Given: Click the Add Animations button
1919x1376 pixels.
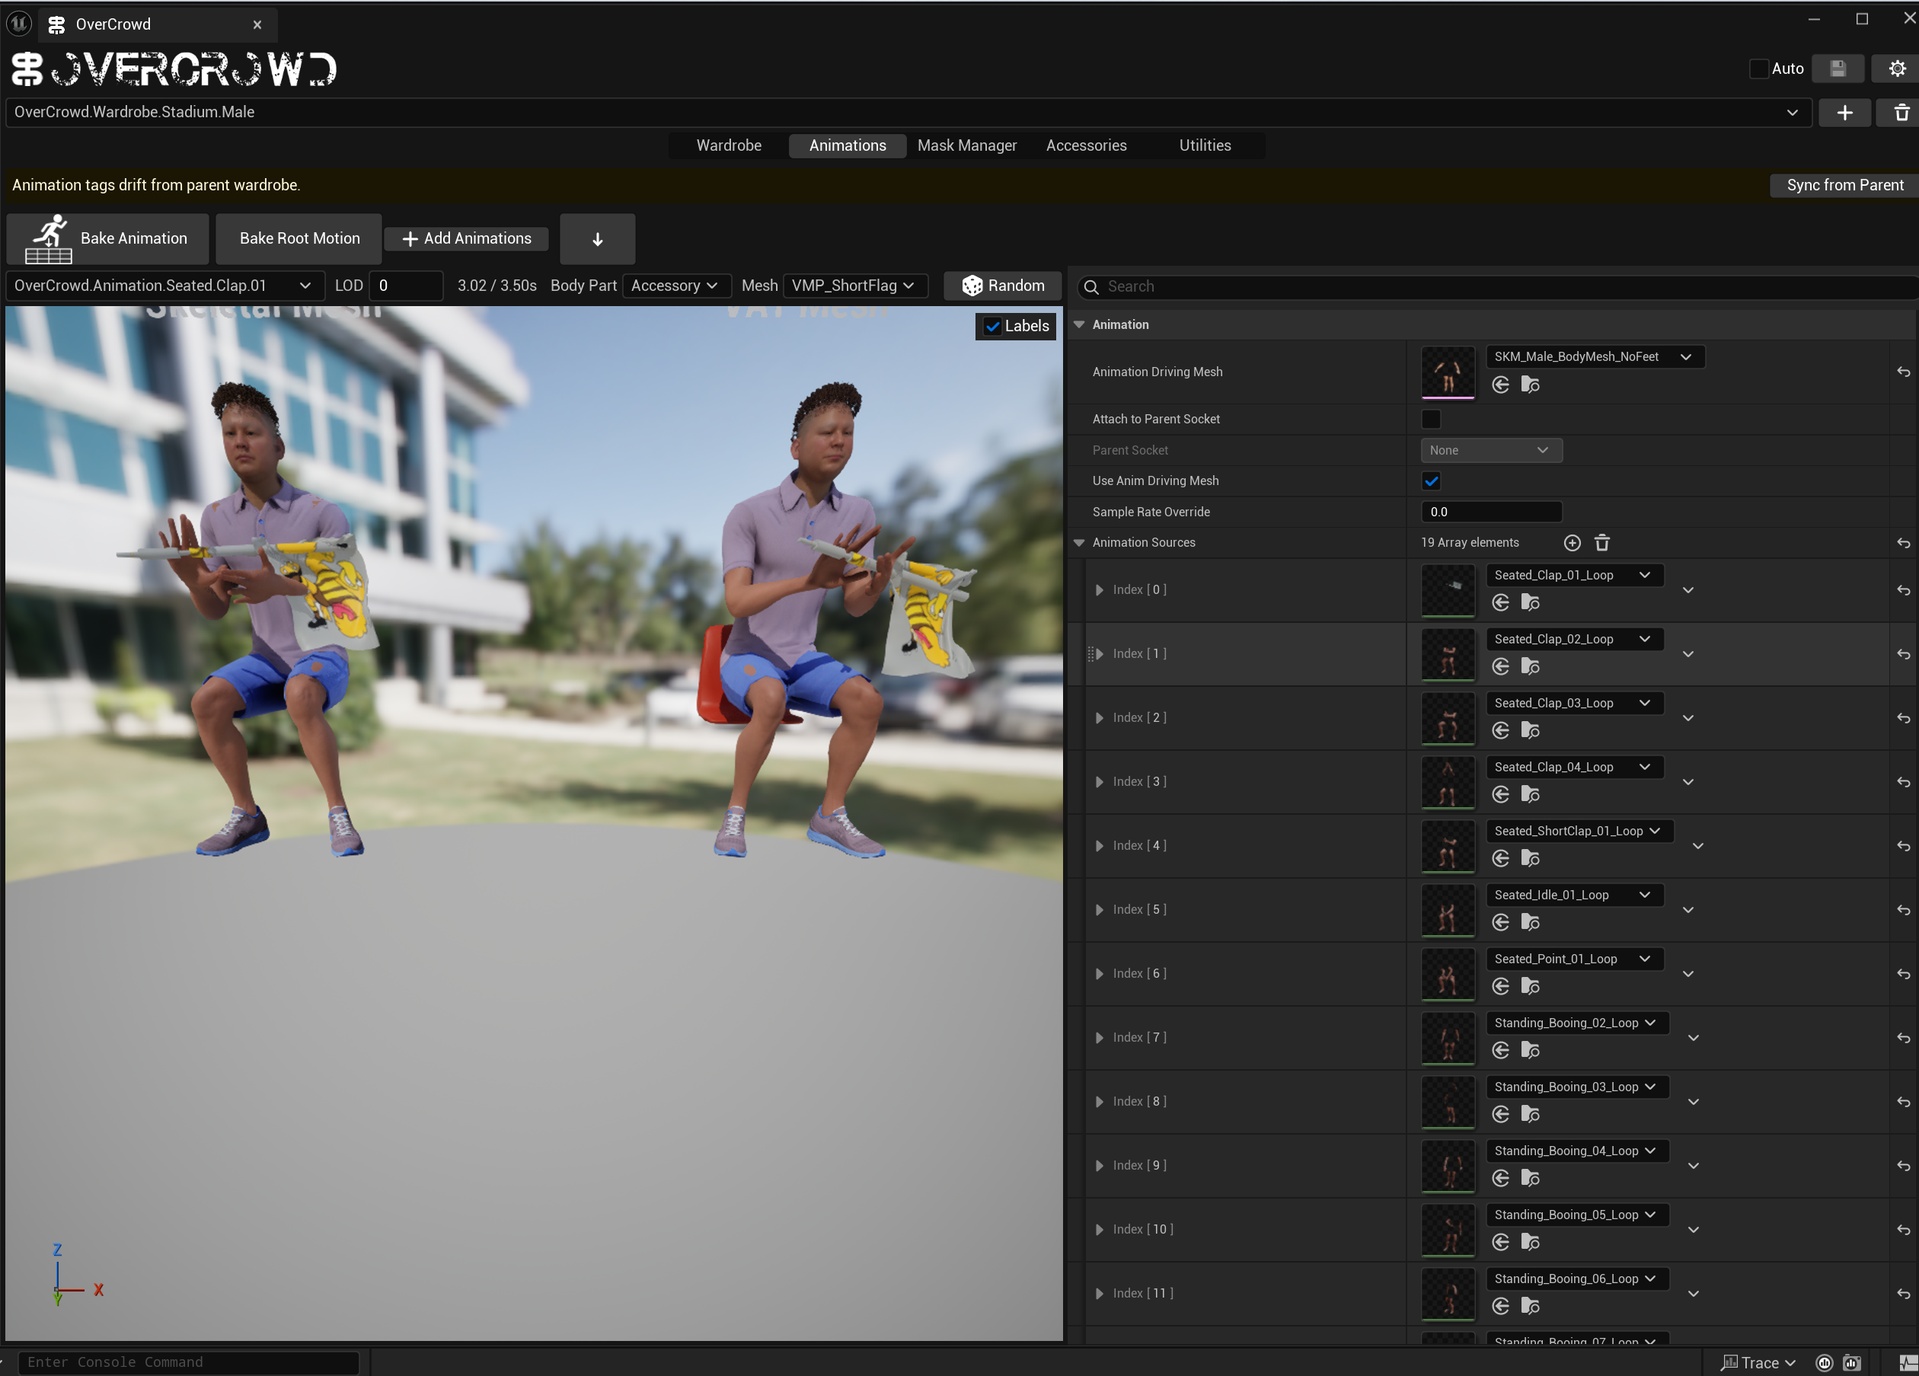Looking at the screenshot, I should pyautogui.click(x=467, y=239).
